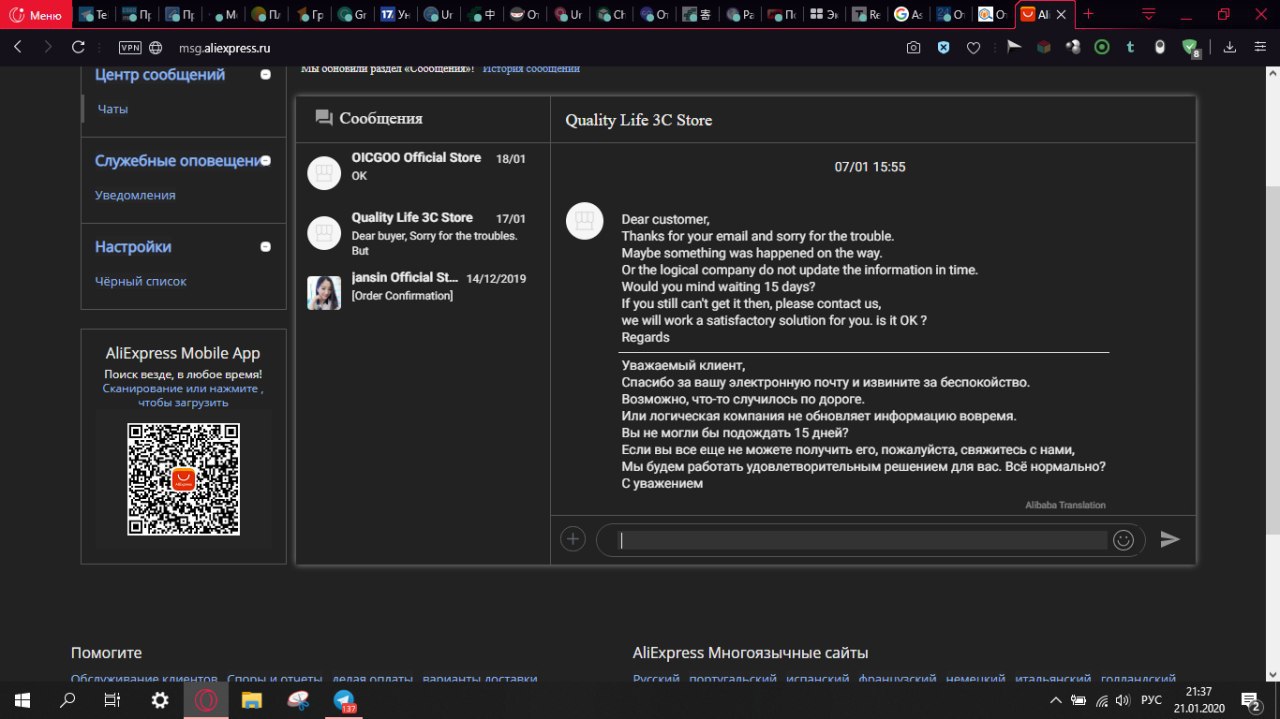Open the Windows Start menu
The width and height of the screenshot is (1280, 719).
pos(22,700)
